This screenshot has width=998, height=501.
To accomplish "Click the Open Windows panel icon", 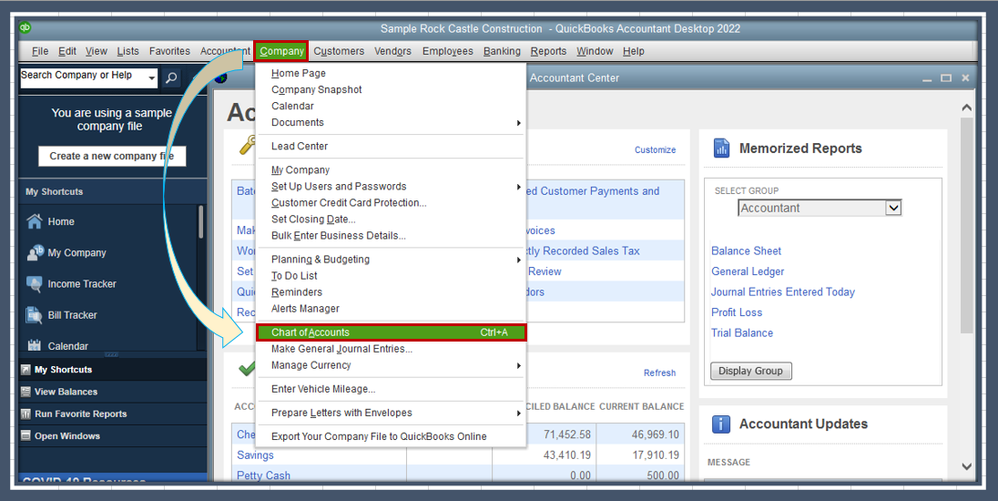I will pos(25,436).
